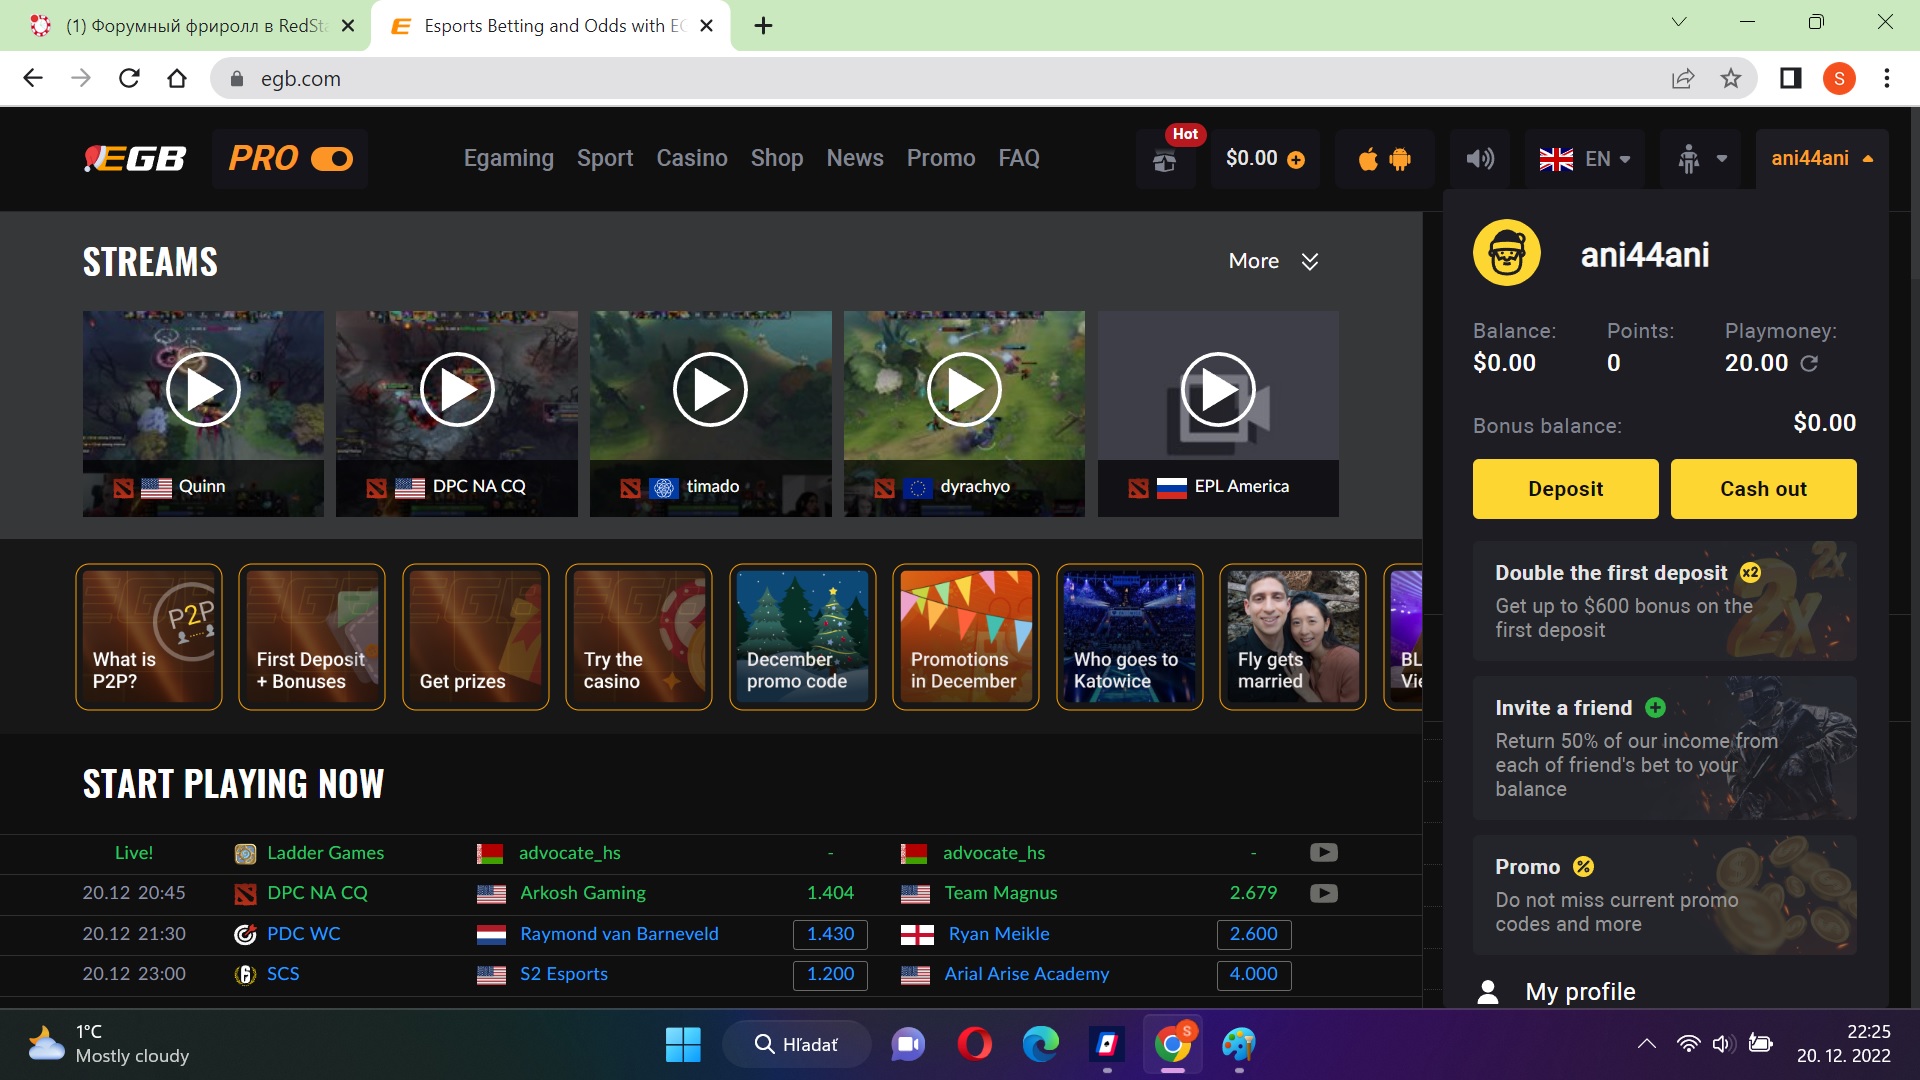Open Double the first deposit offer
This screenshot has width=1920, height=1080.
tap(1665, 601)
